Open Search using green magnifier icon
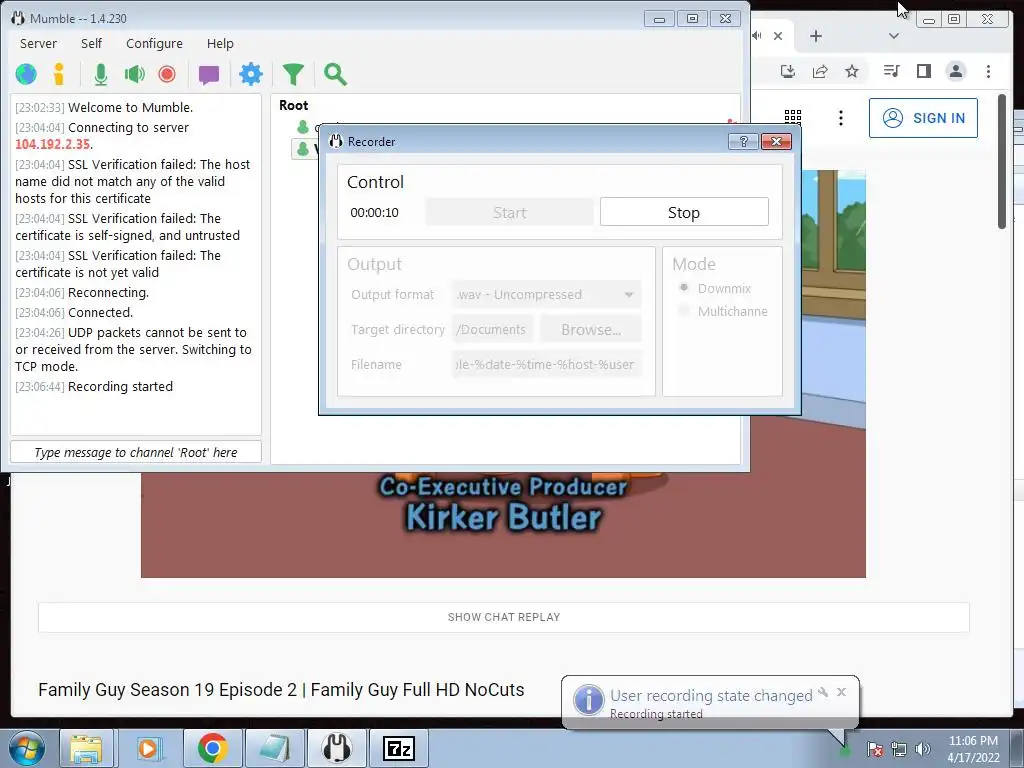The image size is (1024, 768). coord(335,74)
